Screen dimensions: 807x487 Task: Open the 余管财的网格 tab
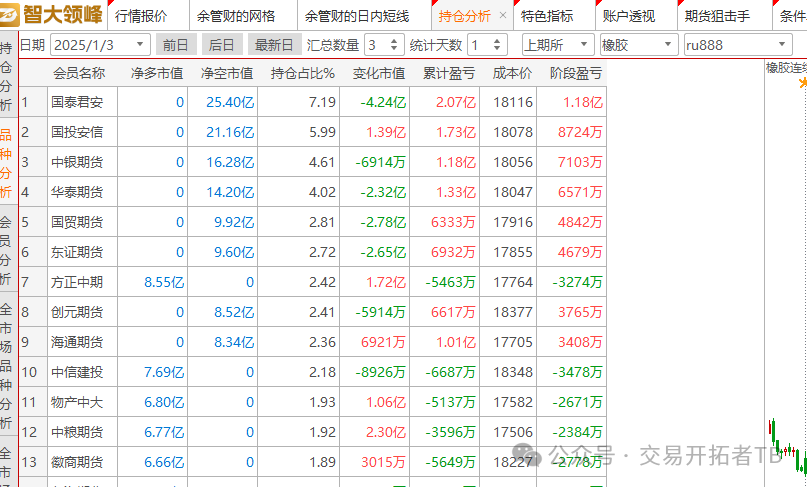coord(236,16)
